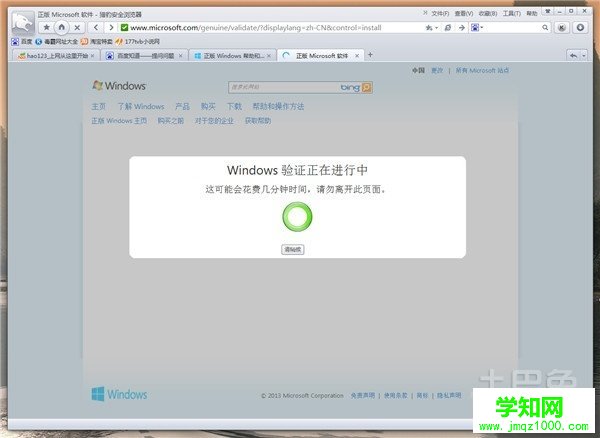Navigate back with the left arrow

click(96, 28)
